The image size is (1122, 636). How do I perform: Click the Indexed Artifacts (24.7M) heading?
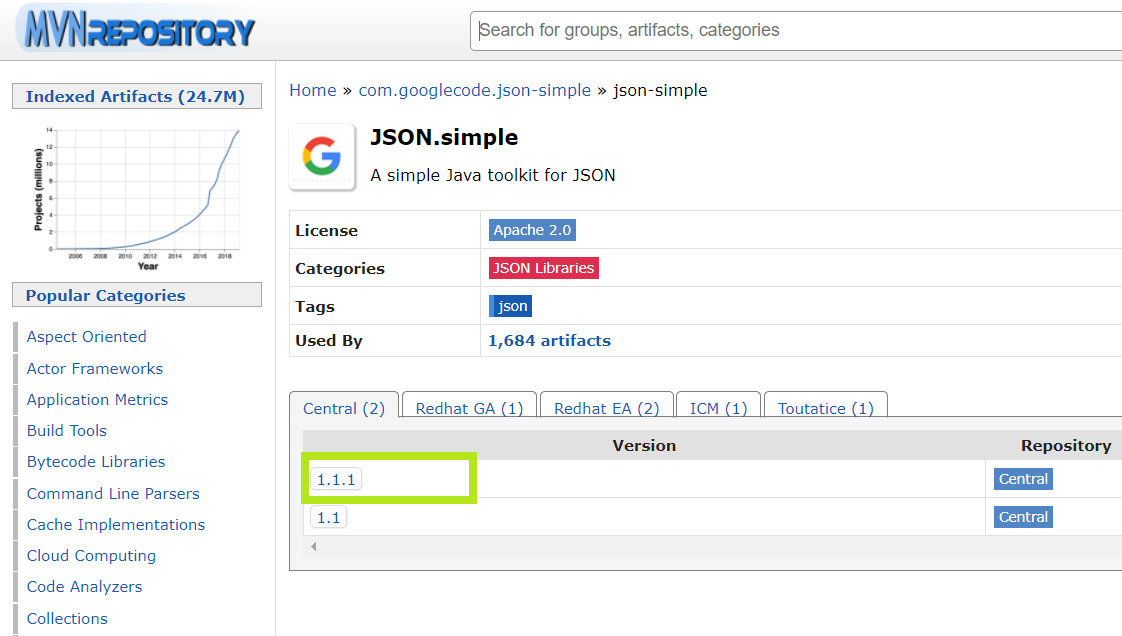137,97
